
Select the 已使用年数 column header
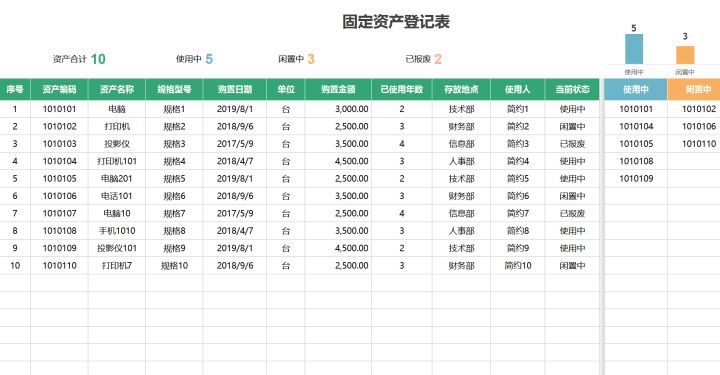pos(402,90)
